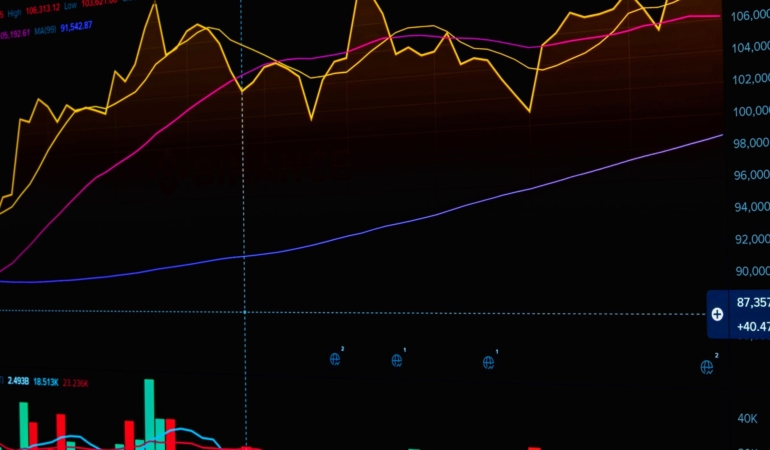
Task: Click the 40K volume axis label
Action: (747, 419)
